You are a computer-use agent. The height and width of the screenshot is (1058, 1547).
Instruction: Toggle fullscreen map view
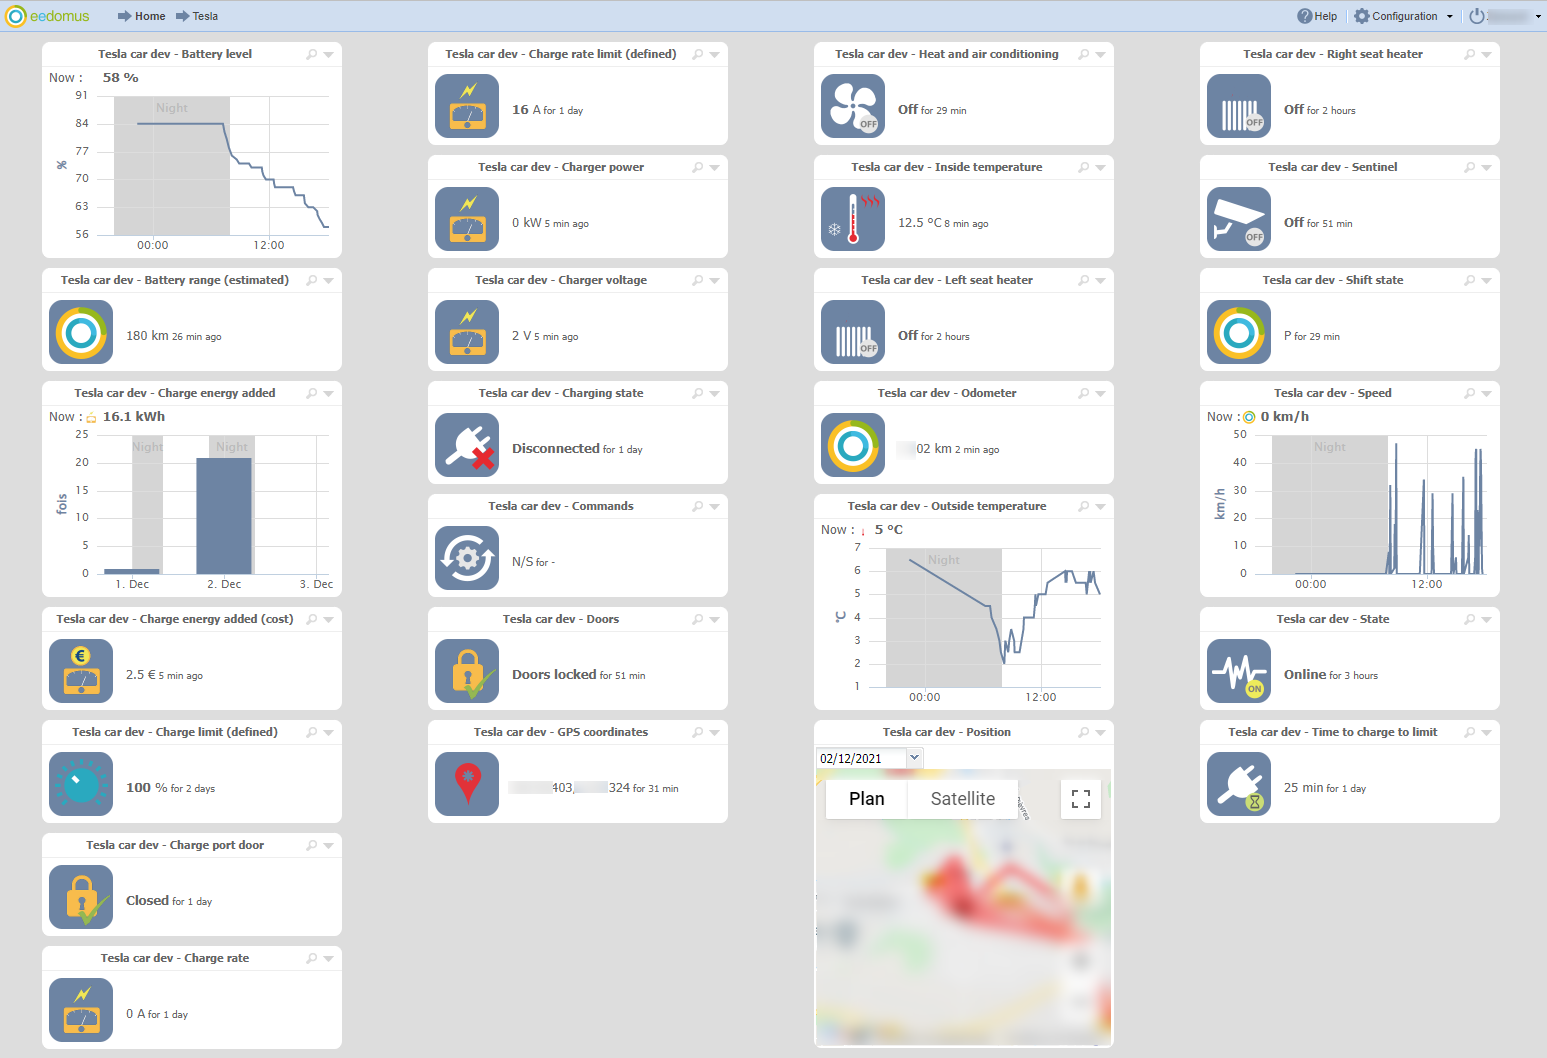point(1081,799)
